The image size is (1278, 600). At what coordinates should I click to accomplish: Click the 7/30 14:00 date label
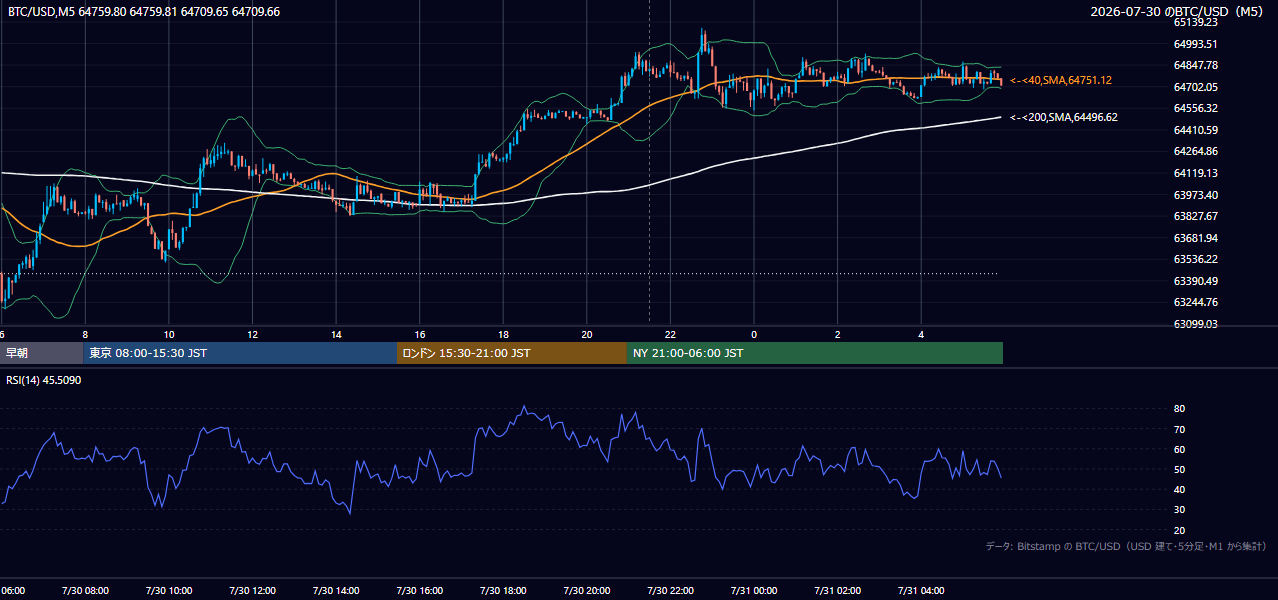[x=336, y=591]
